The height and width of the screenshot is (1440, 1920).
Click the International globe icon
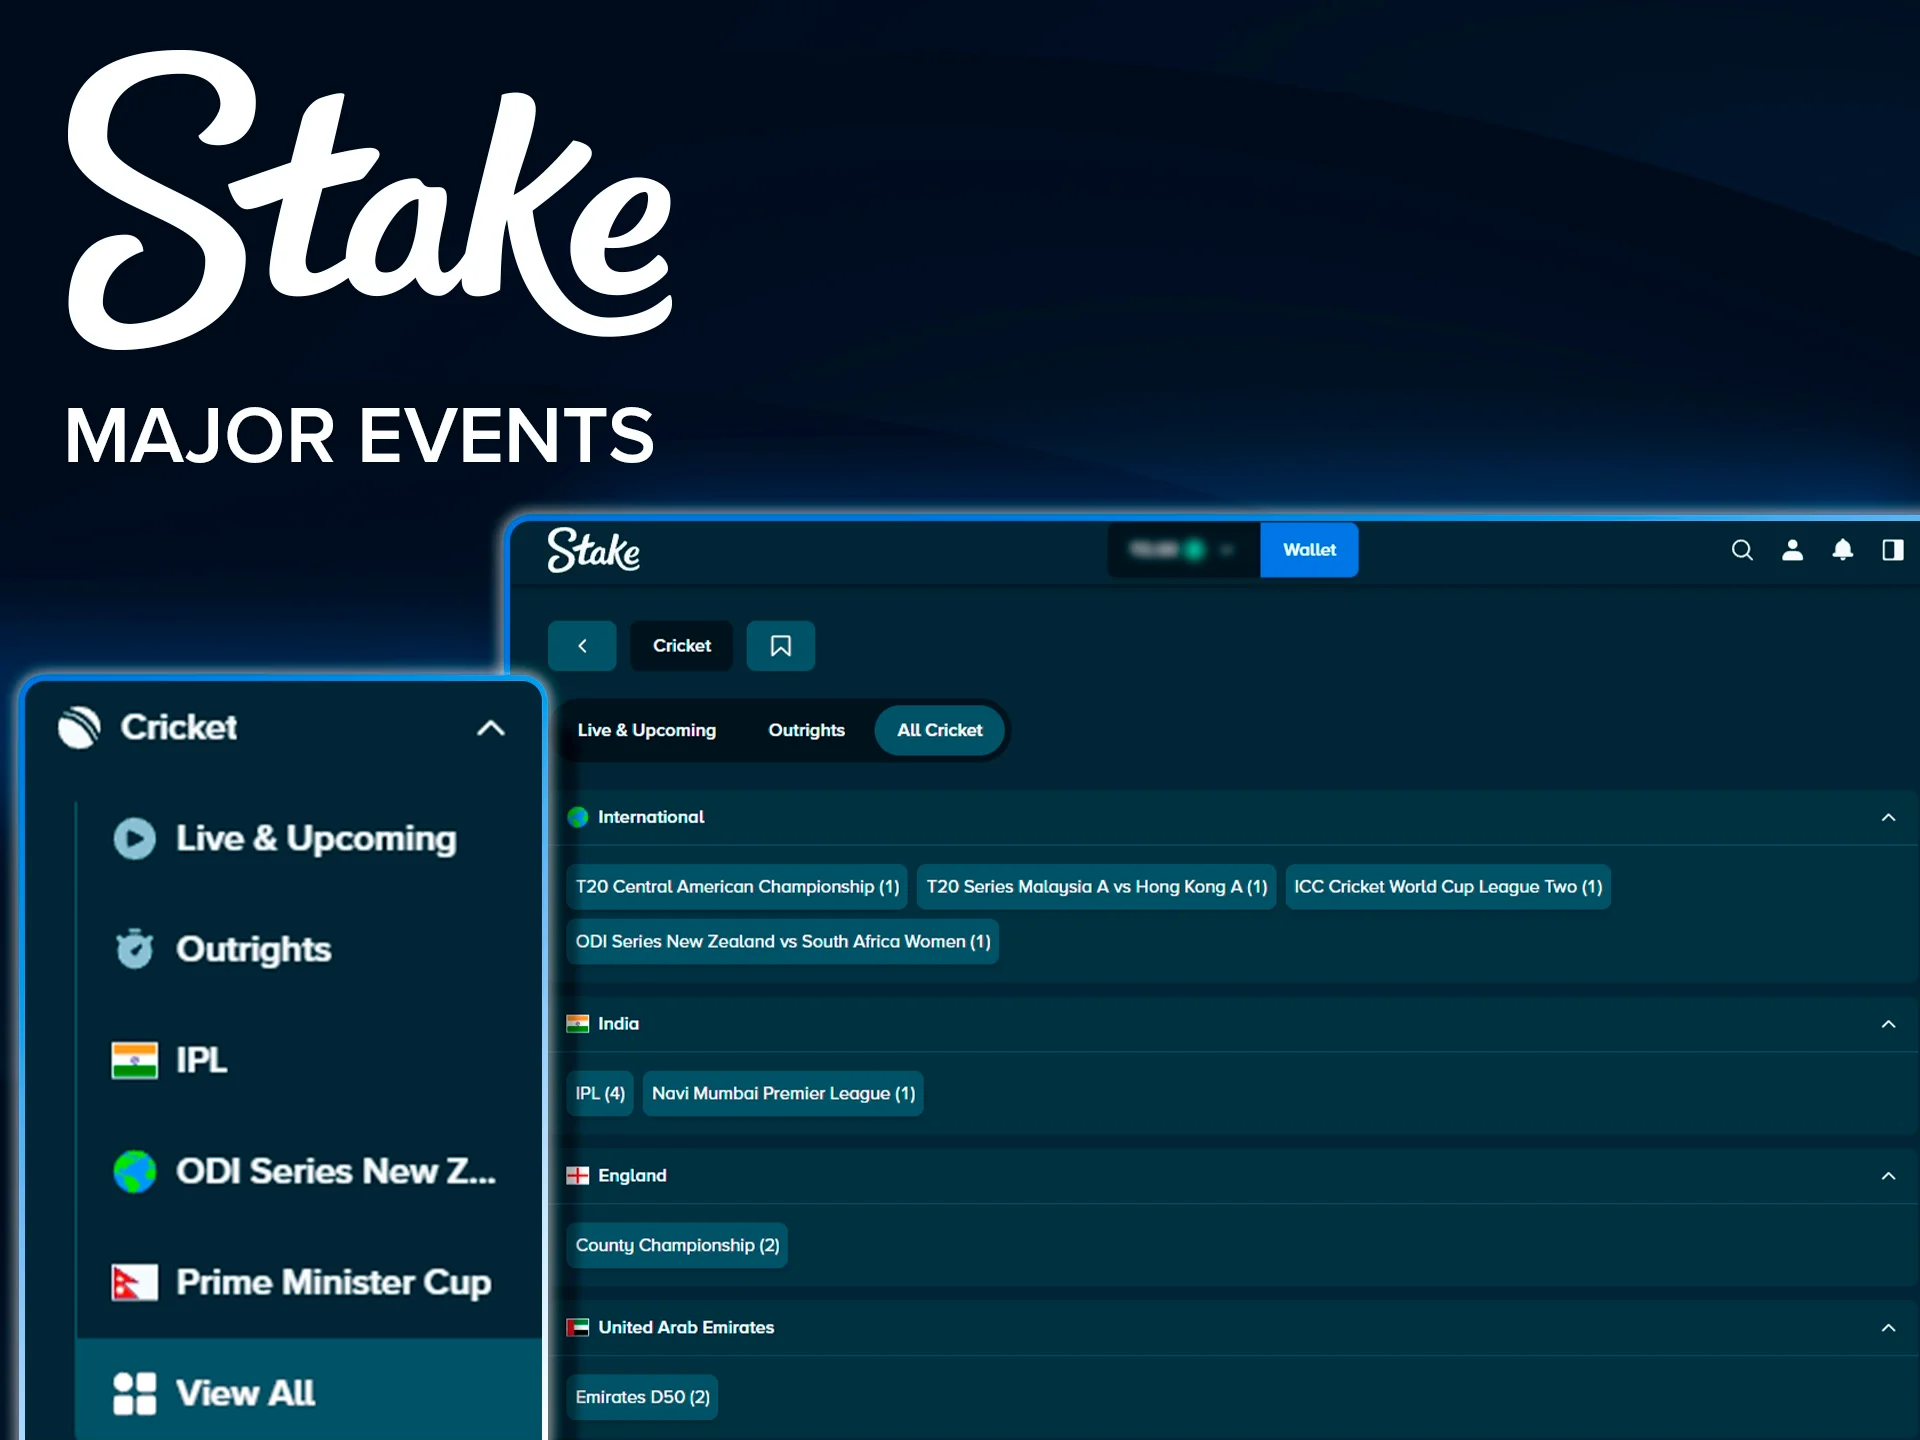[578, 817]
